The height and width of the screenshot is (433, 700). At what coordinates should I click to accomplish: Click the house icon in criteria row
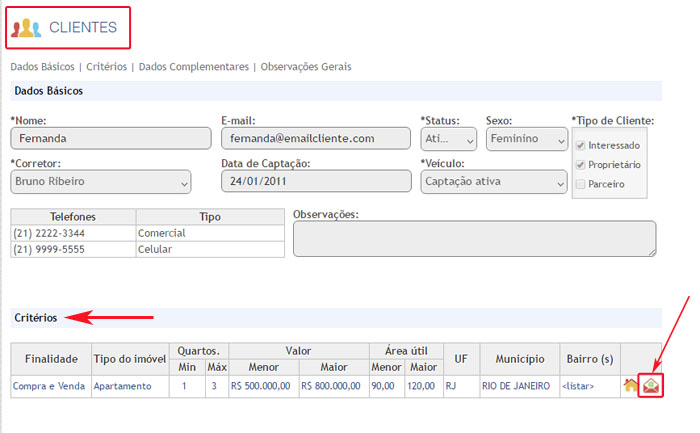[631, 385]
